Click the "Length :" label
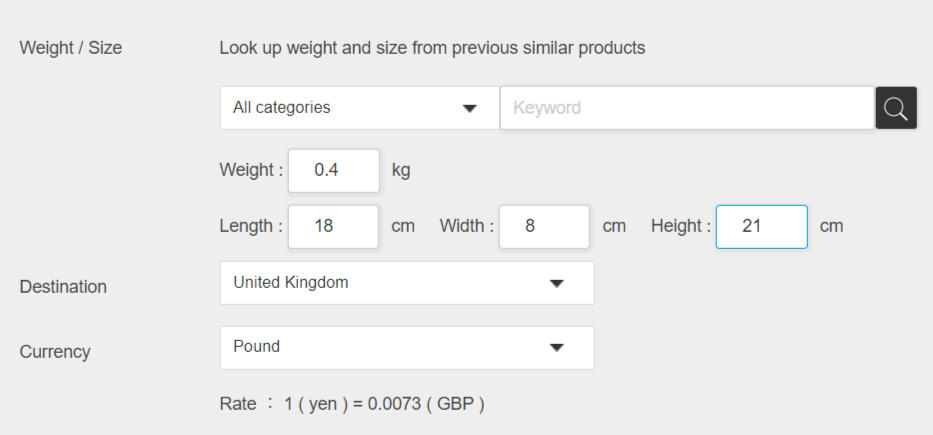The width and height of the screenshot is (933, 435). coord(251,226)
